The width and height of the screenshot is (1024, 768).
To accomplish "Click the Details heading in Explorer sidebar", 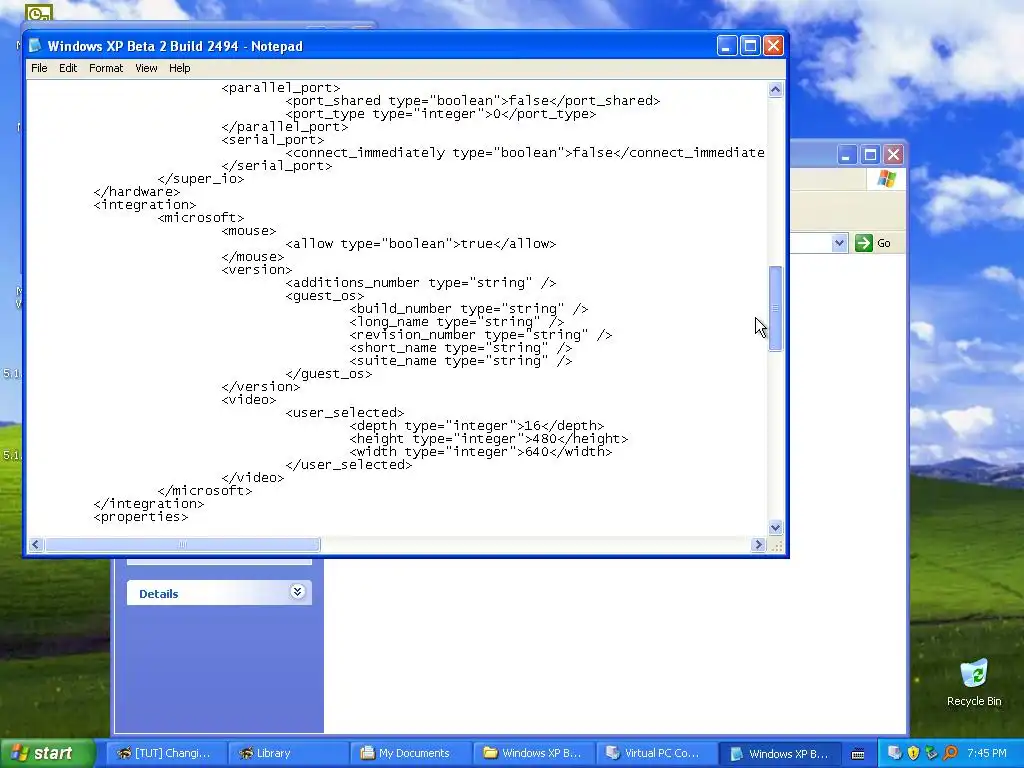I will (x=159, y=594).
